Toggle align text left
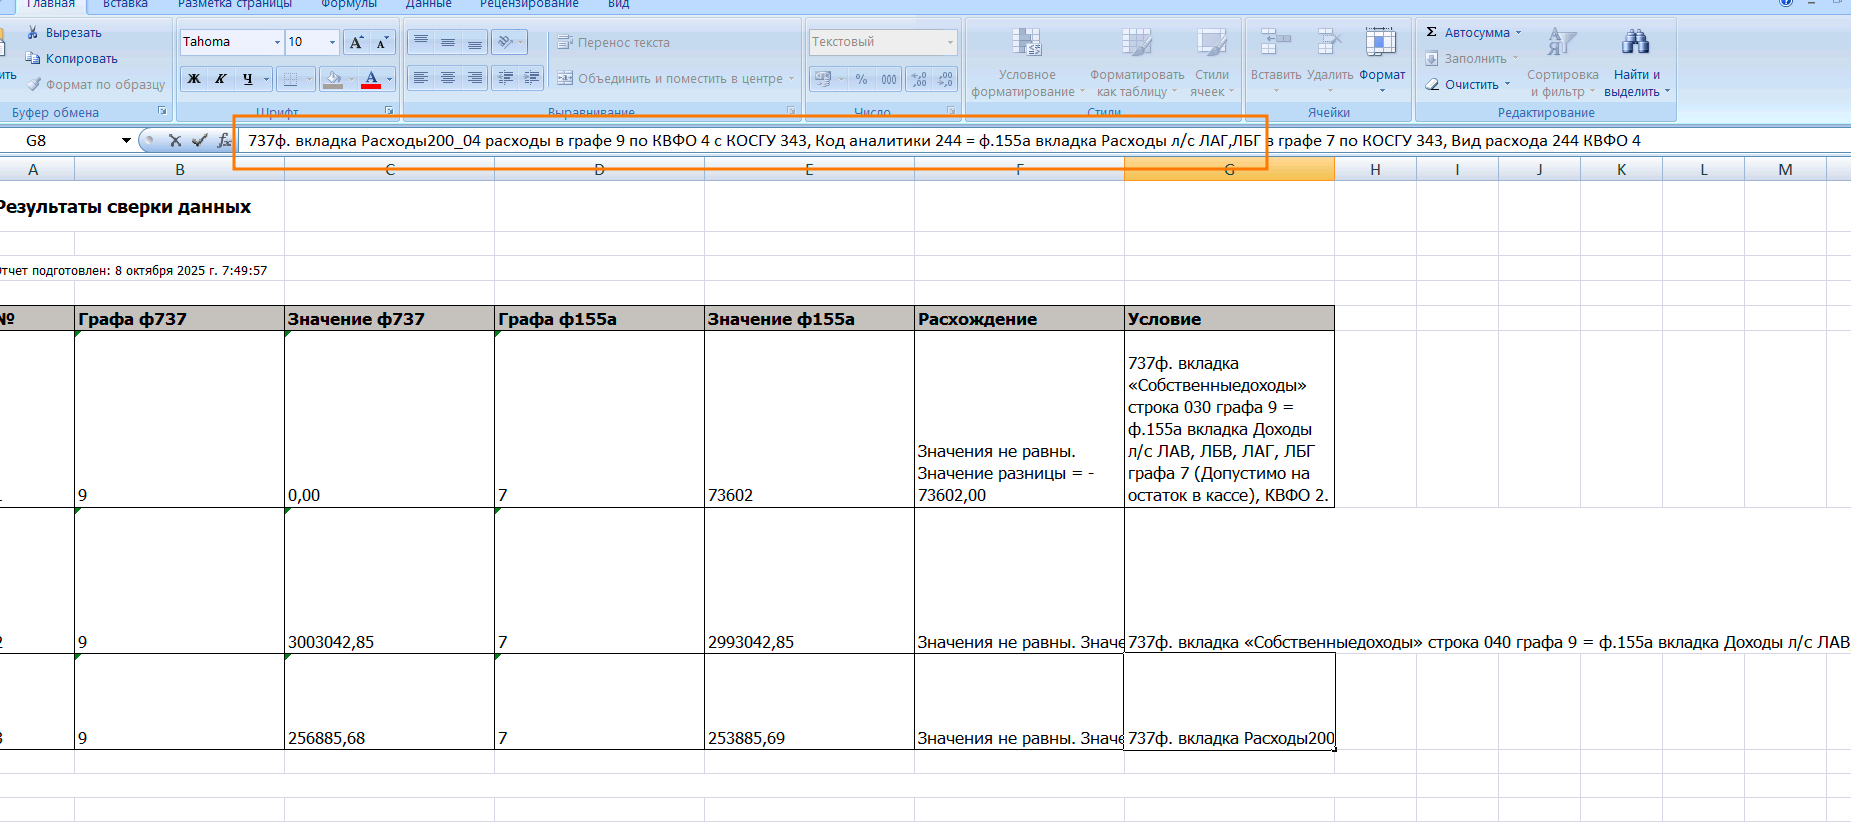This screenshot has height=822, width=1851. coord(421,78)
